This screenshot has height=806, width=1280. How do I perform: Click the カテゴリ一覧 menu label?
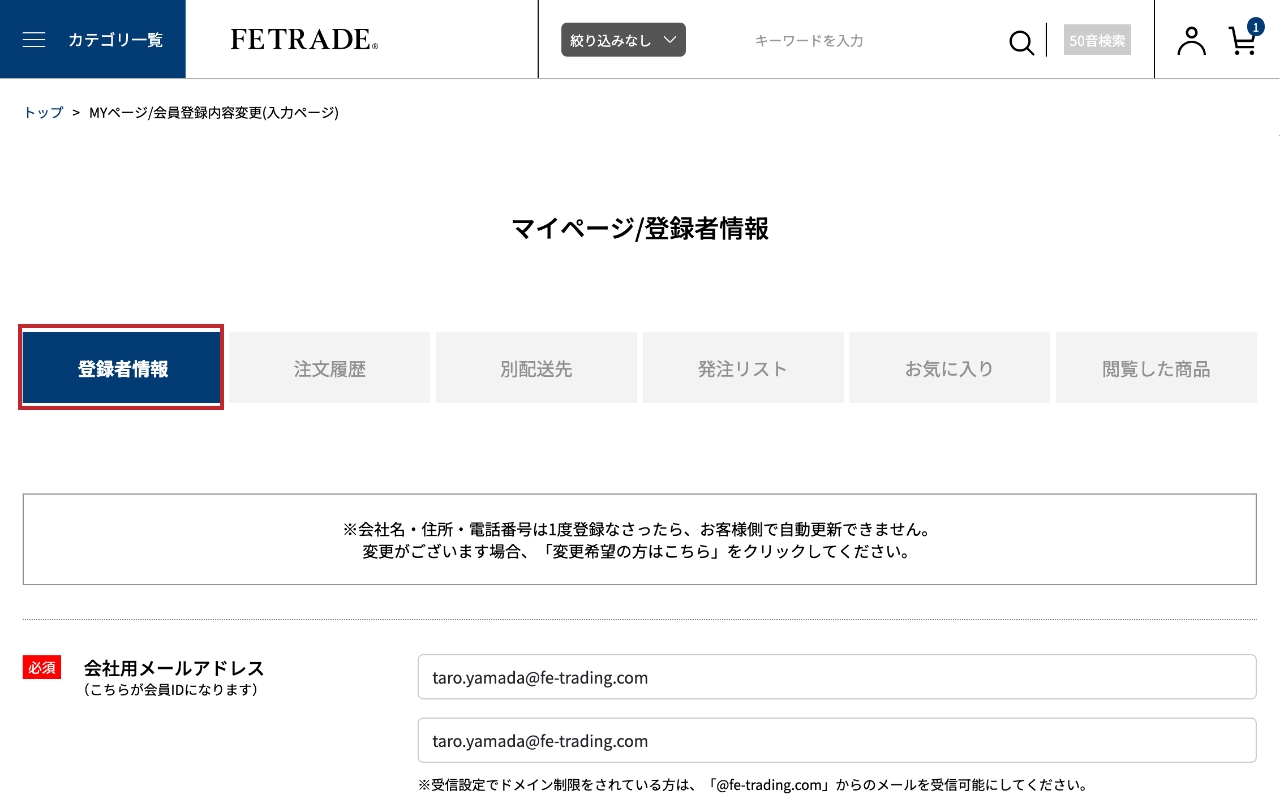tap(115, 40)
